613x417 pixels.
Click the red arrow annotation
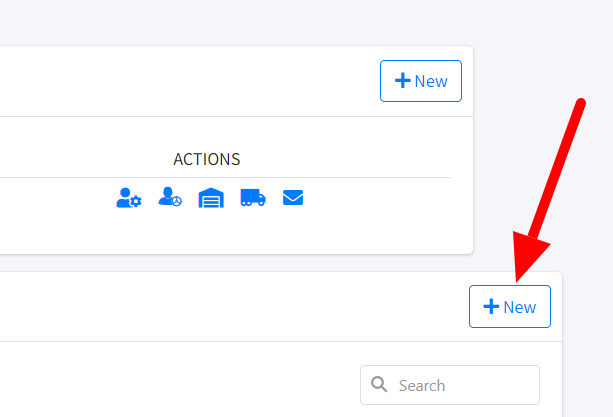(x=549, y=188)
